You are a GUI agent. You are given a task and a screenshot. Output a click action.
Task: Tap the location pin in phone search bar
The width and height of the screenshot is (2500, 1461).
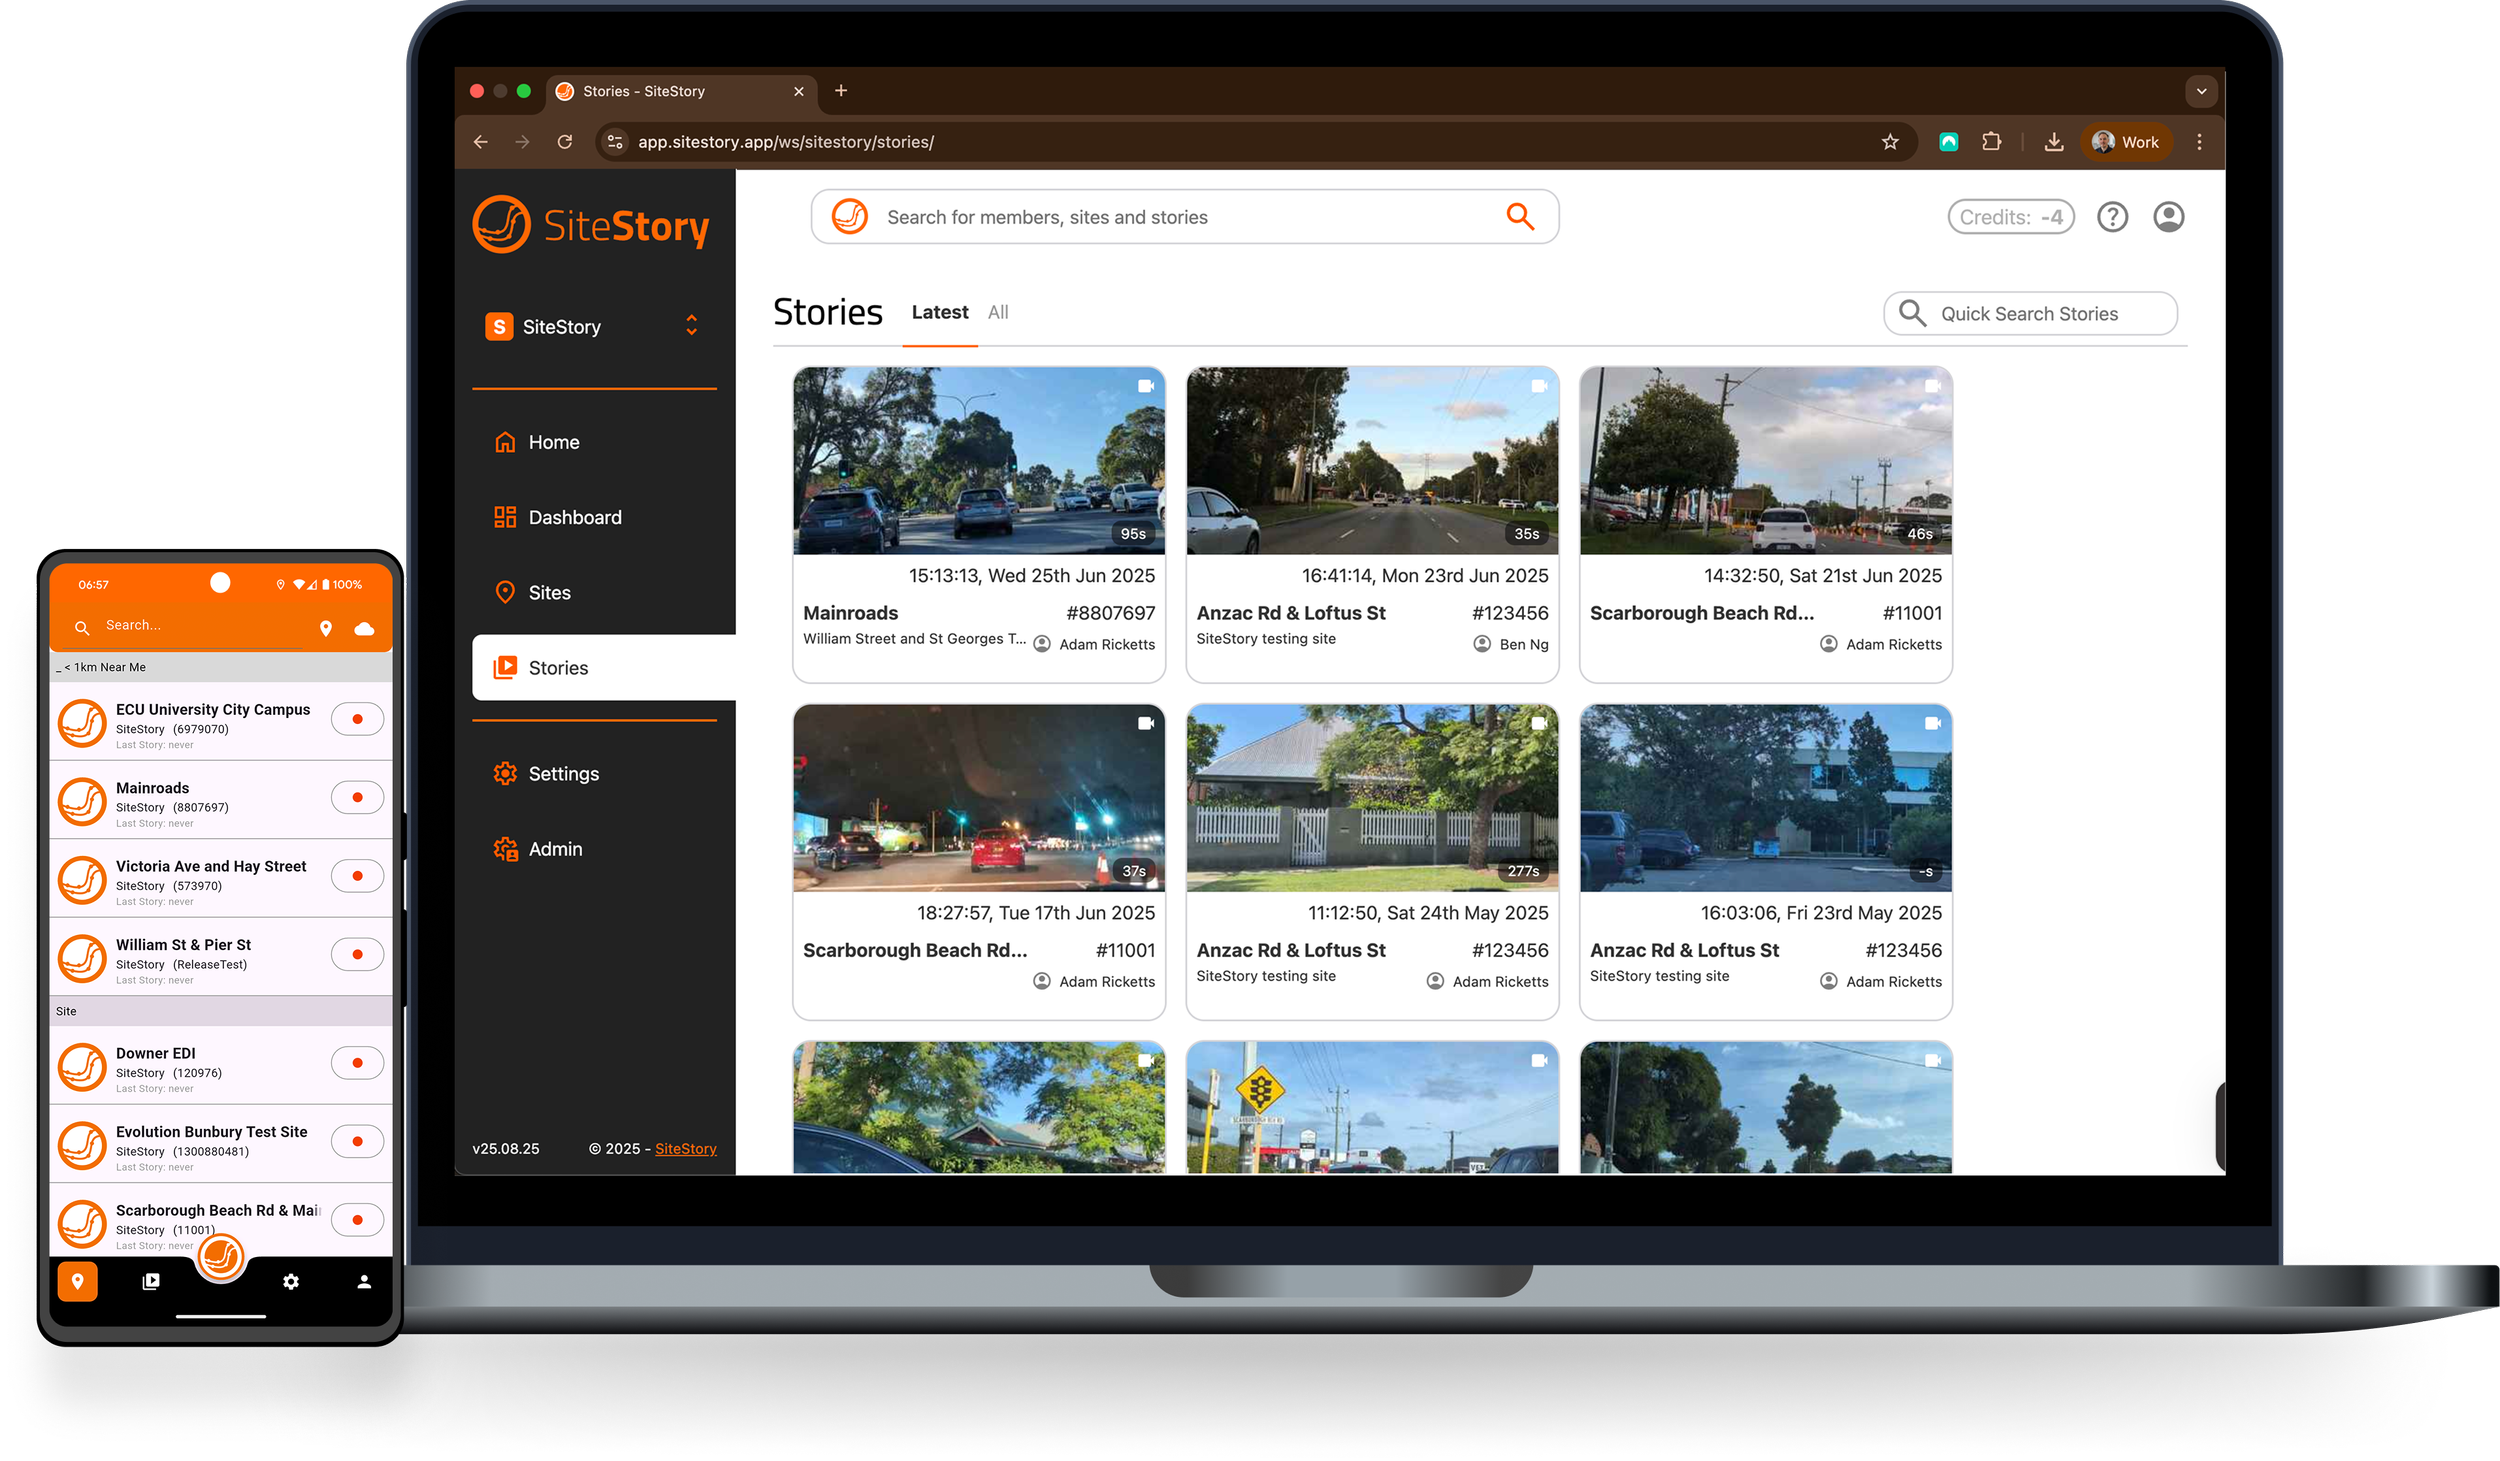[325, 629]
